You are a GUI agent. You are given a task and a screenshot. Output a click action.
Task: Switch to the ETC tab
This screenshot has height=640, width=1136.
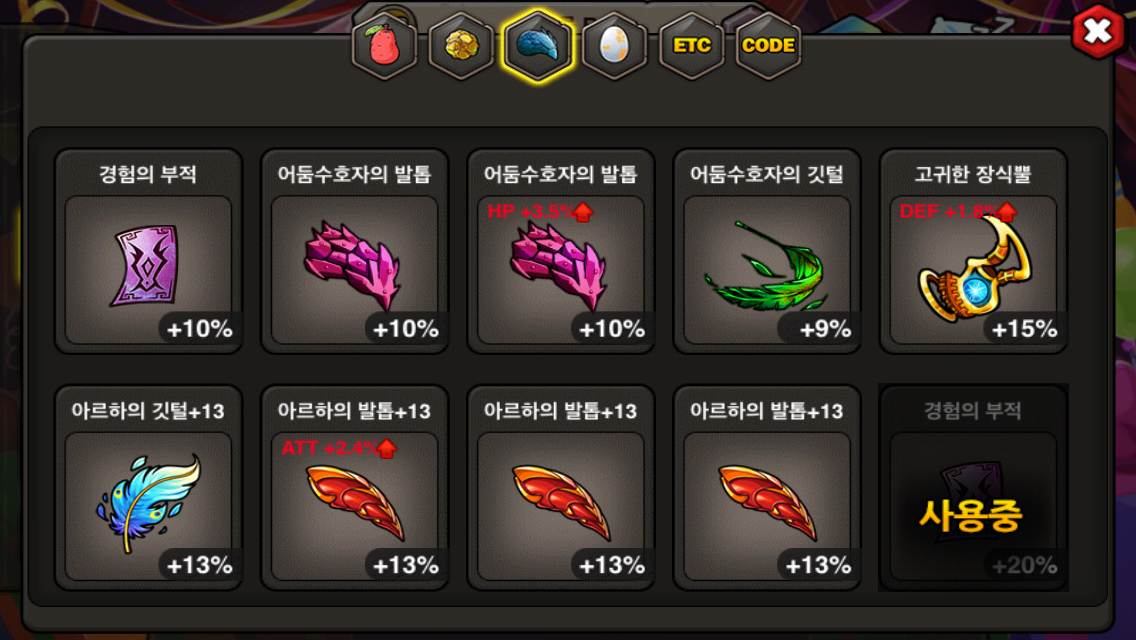691,46
